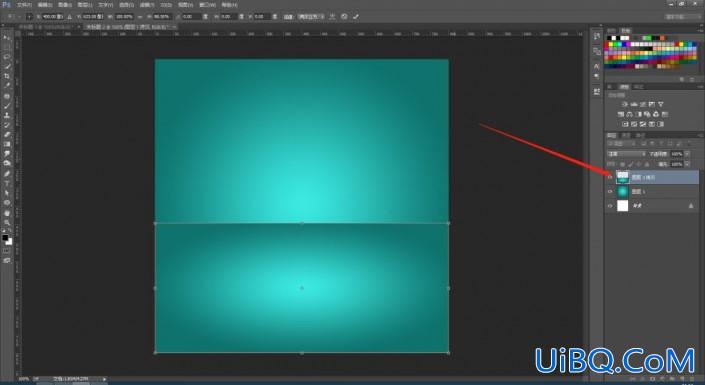The width and height of the screenshot is (705, 385).
Task: Select the History Brush tool
Action: [6, 125]
